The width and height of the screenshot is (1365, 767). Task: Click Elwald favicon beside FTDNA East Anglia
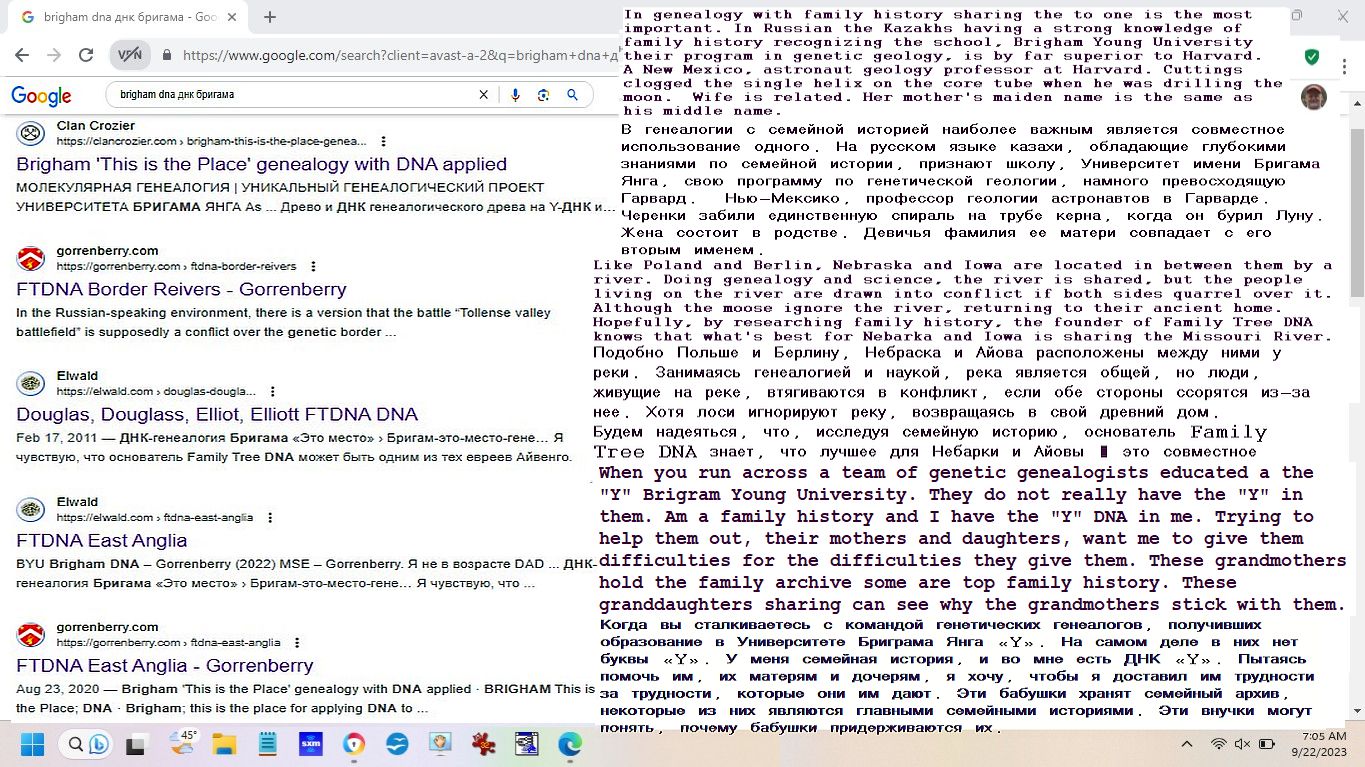(31, 509)
